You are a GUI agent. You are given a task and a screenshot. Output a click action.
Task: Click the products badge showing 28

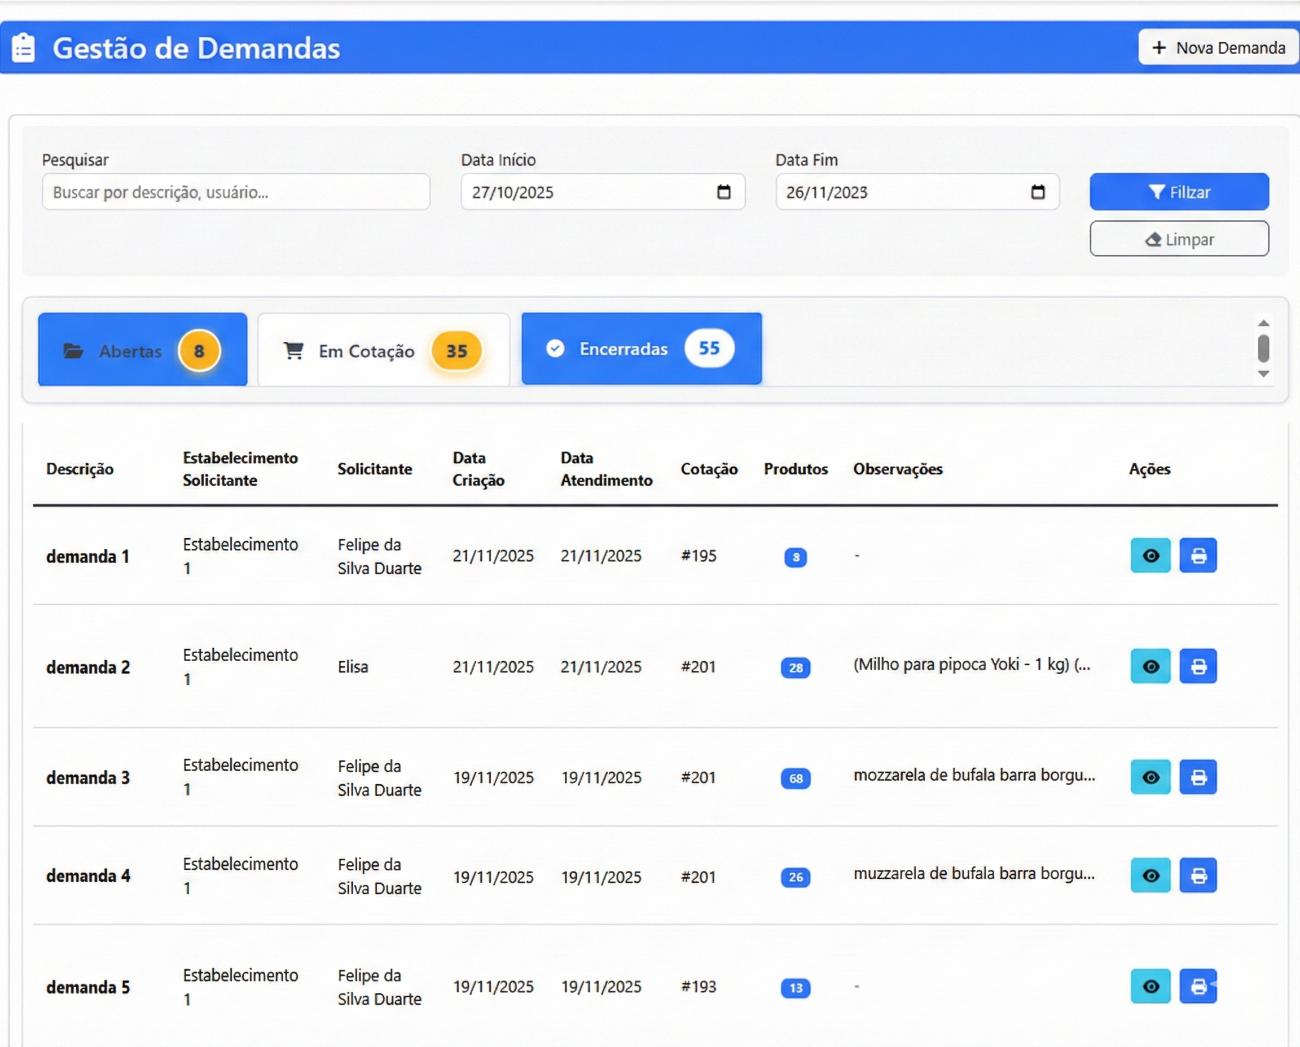[795, 668]
